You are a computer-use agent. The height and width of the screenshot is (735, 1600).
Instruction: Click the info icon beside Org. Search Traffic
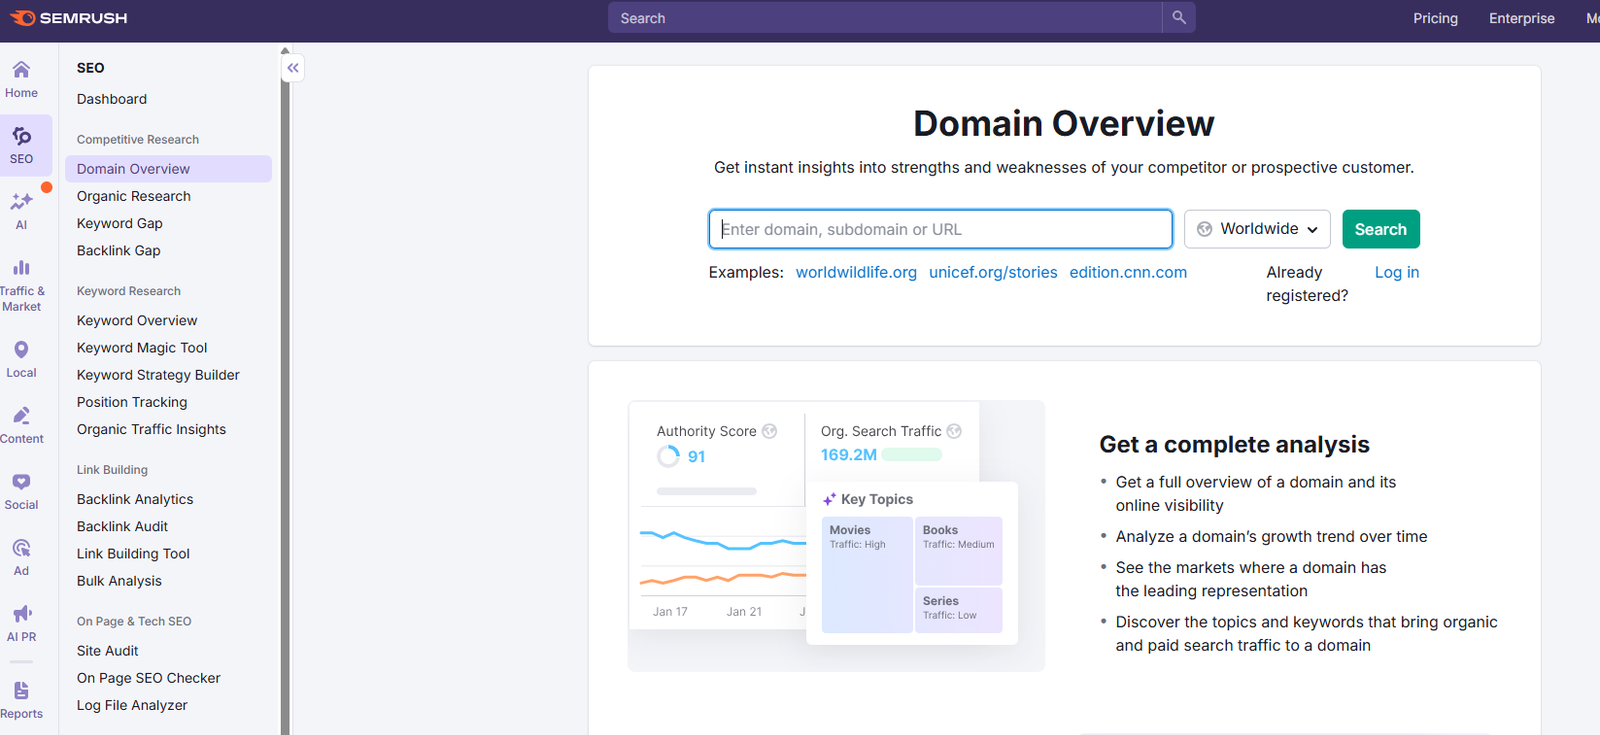[x=954, y=431]
